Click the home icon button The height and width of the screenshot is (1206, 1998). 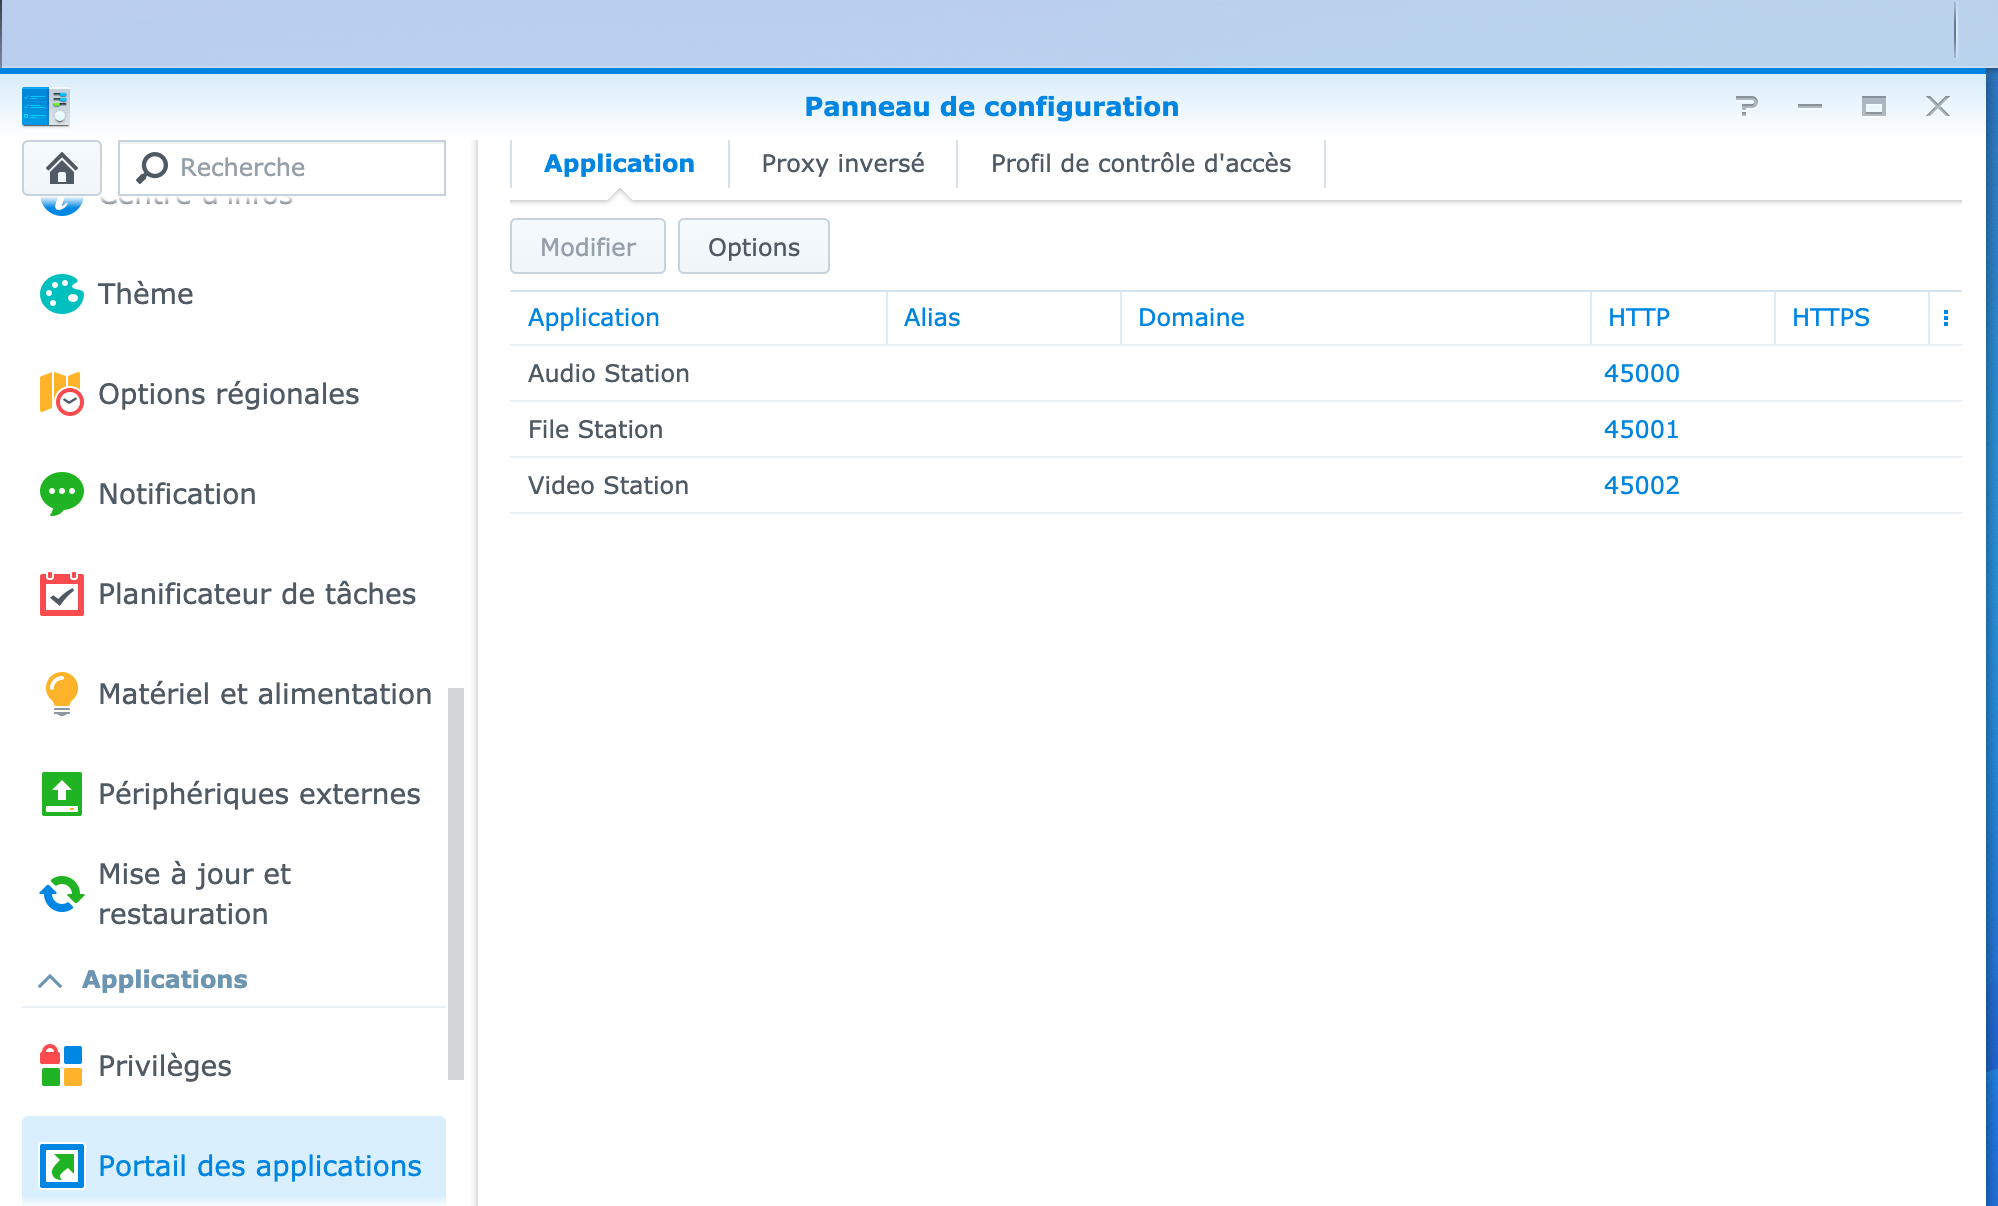62,168
